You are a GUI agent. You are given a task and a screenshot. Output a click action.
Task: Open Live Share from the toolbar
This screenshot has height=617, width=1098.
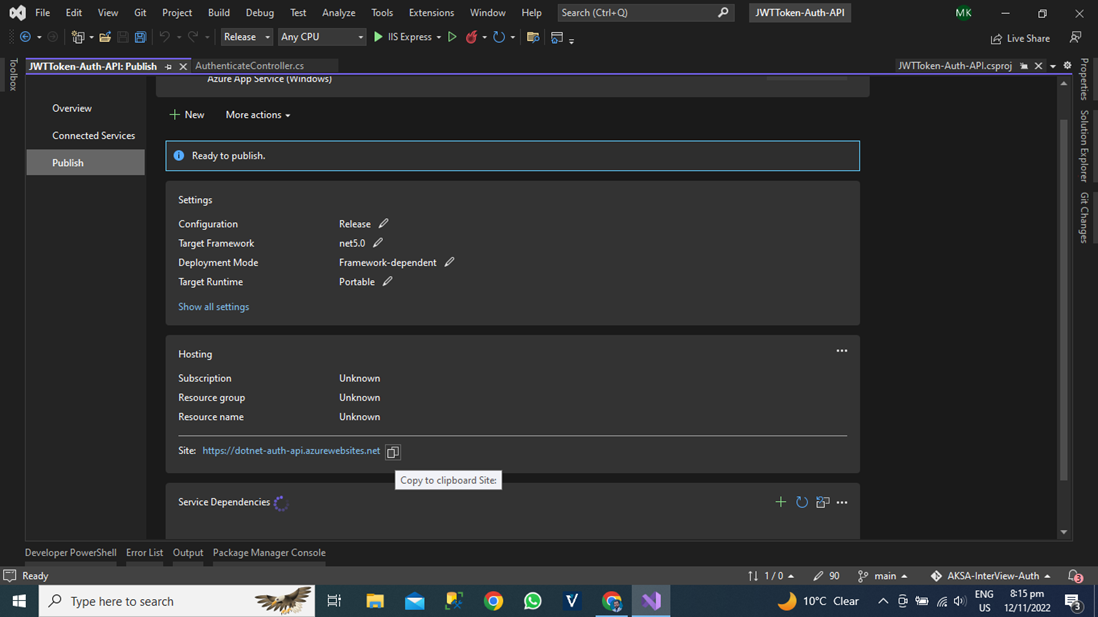click(x=1020, y=38)
